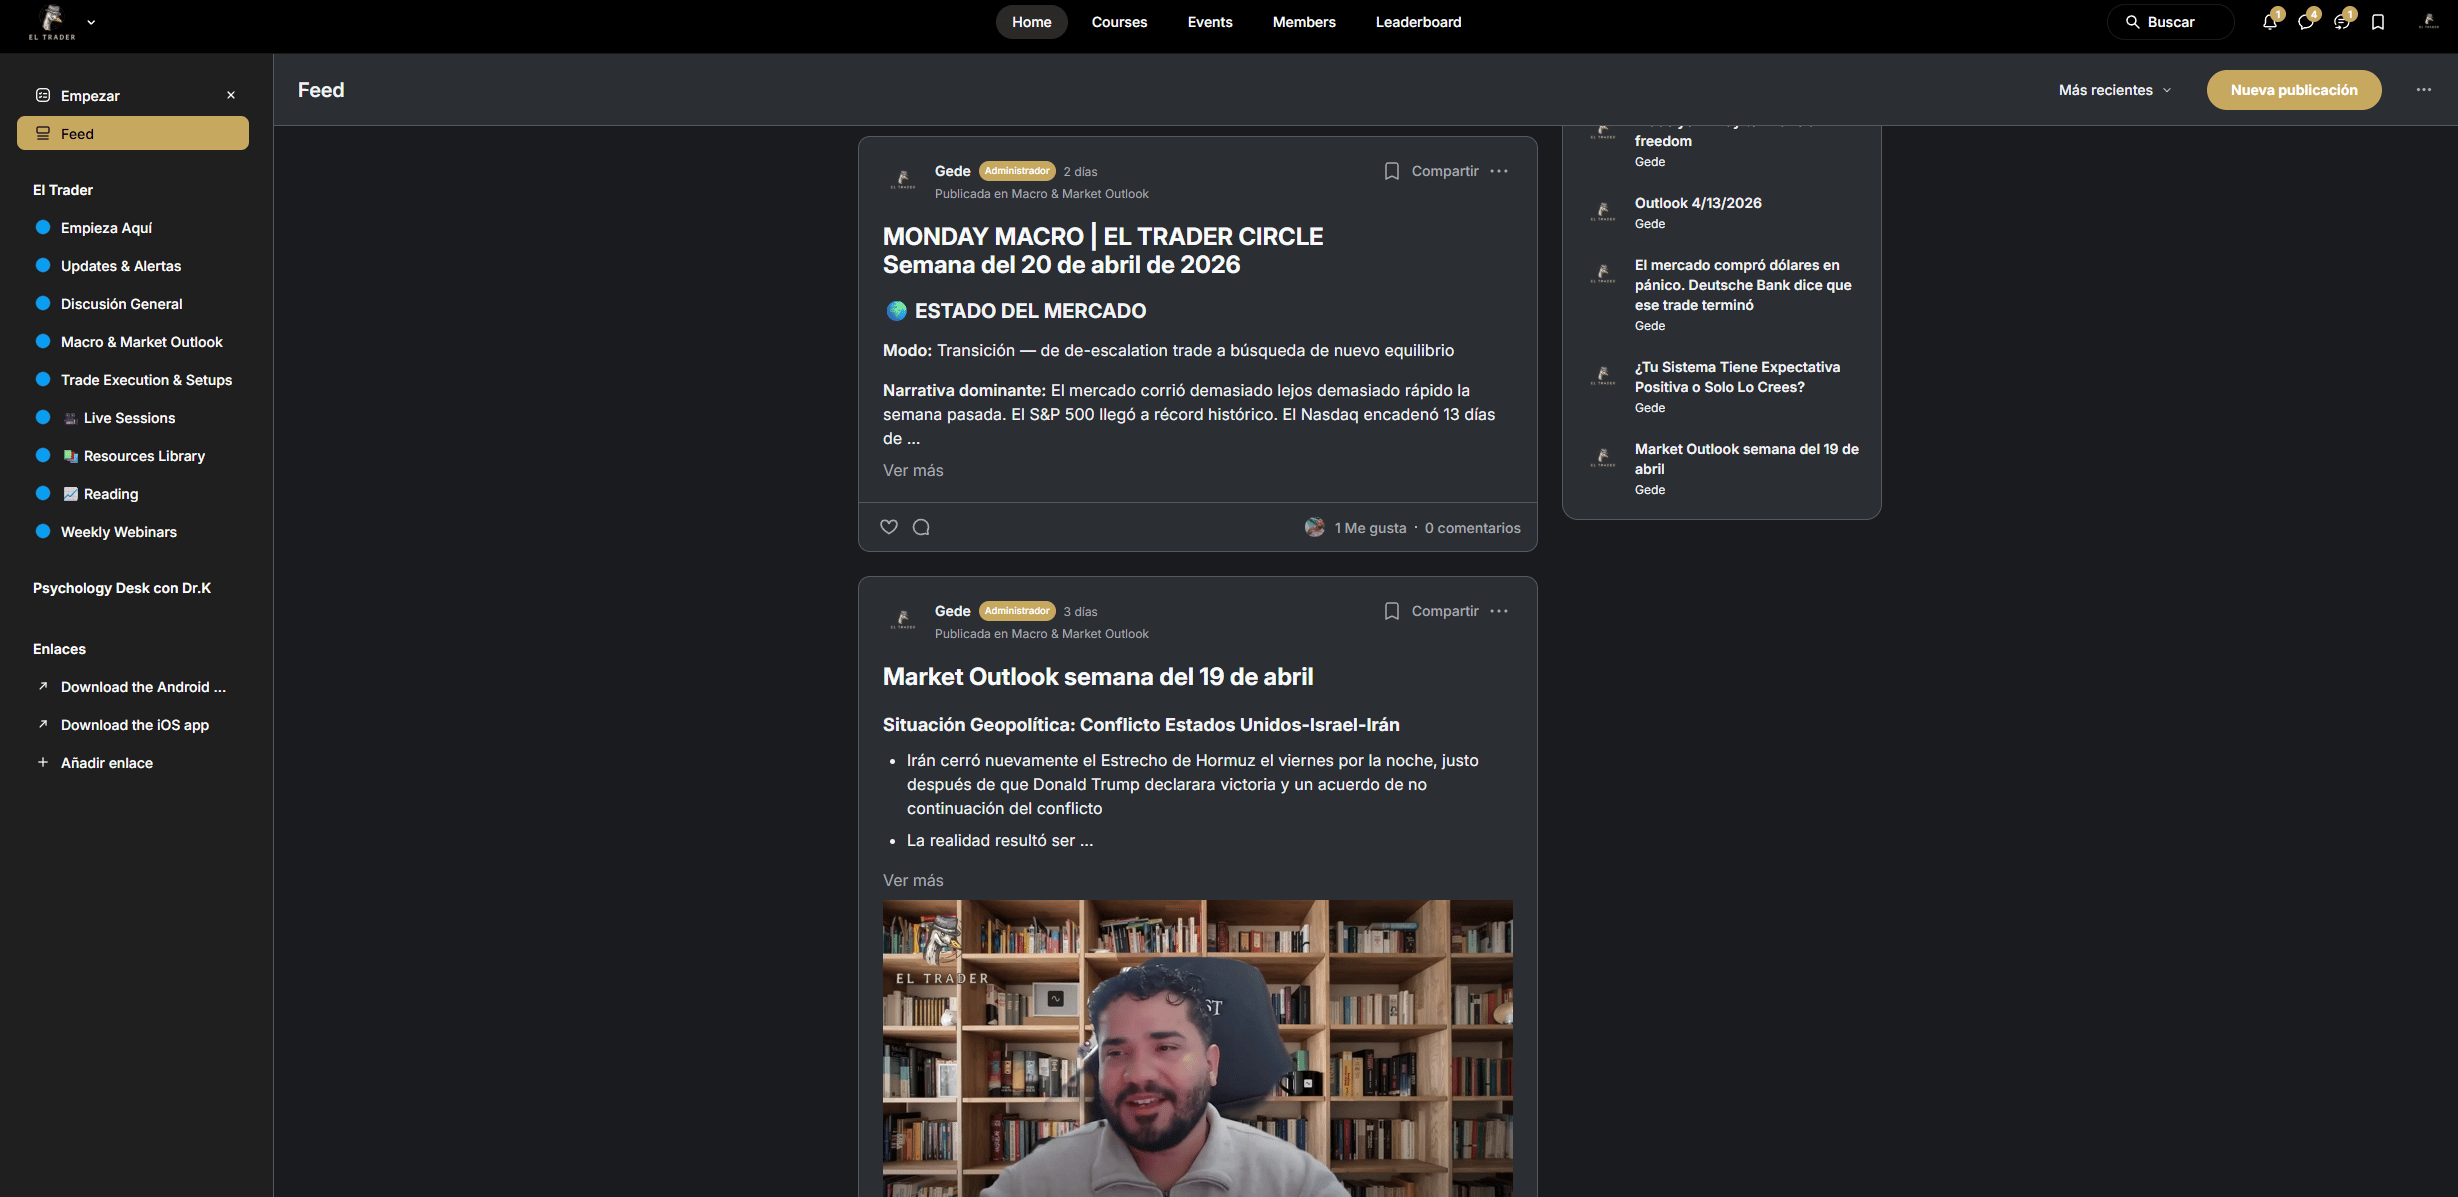The height and width of the screenshot is (1197, 2458).
Task: Close the Empezar sidebar item
Action: click(231, 96)
